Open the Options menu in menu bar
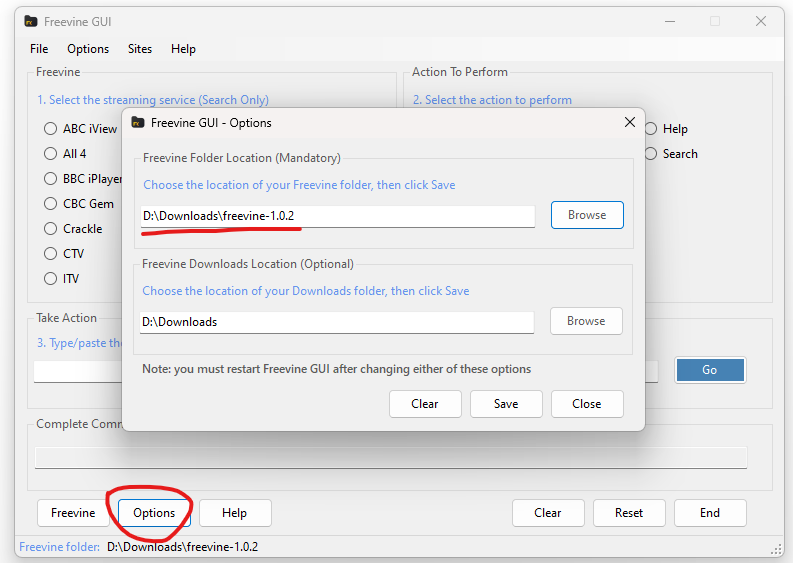The width and height of the screenshot is (793, 563). click(88, 49)
